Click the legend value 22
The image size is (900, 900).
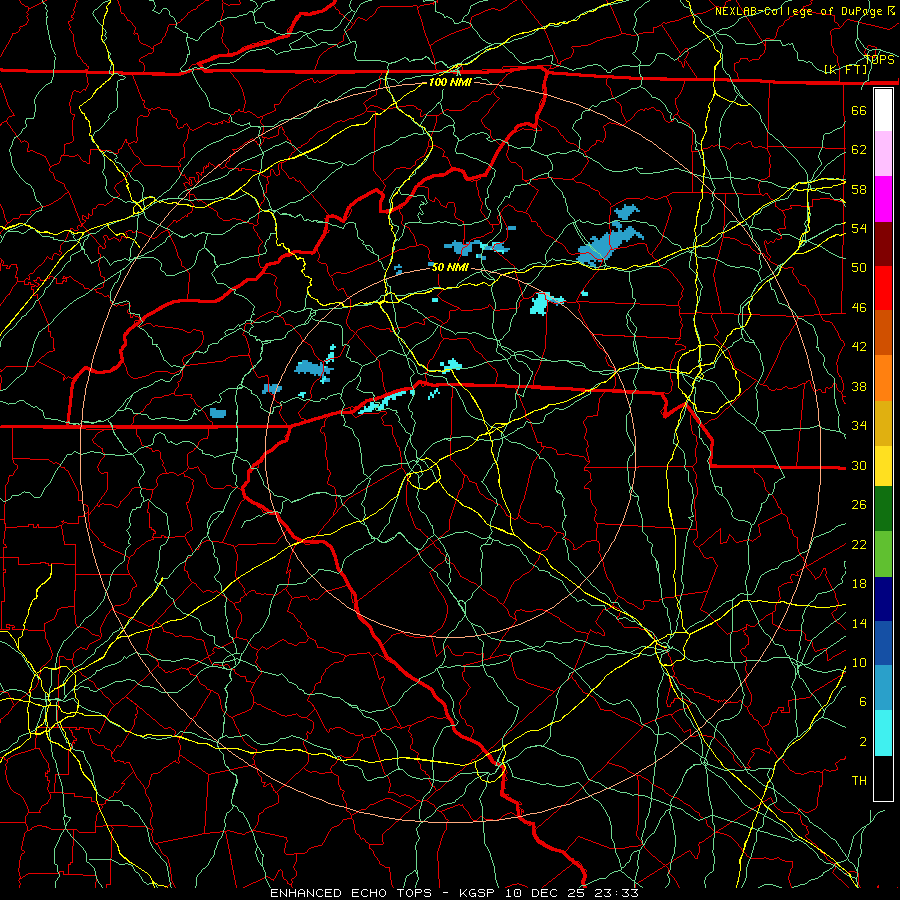(x=859, y=544)
